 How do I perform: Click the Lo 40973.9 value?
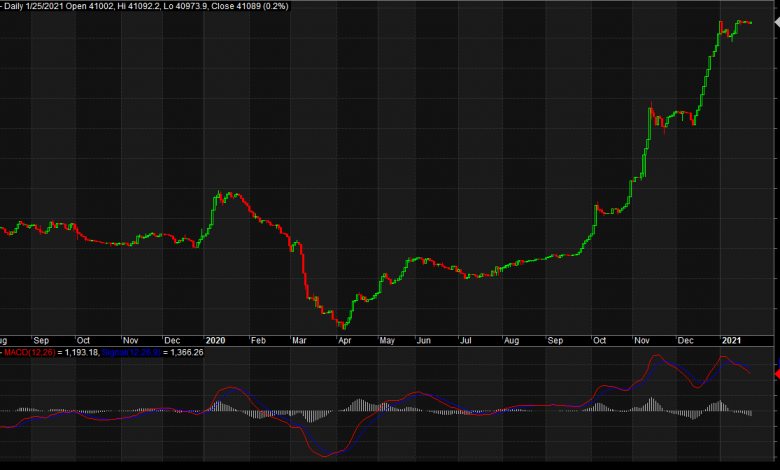coord(186,6)
